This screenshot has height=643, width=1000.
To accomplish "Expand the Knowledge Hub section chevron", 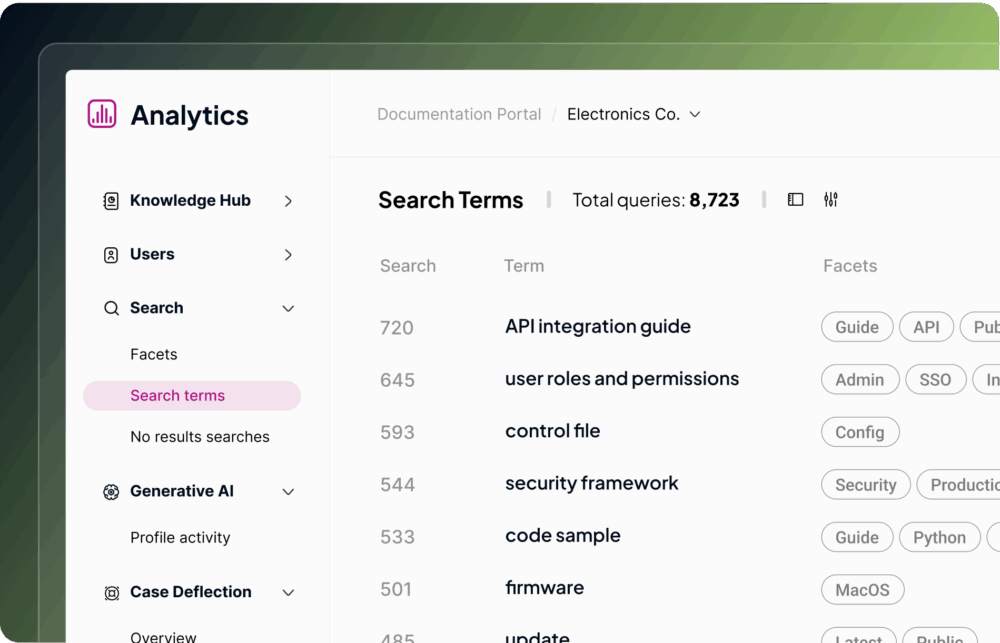I will point(288,201).
